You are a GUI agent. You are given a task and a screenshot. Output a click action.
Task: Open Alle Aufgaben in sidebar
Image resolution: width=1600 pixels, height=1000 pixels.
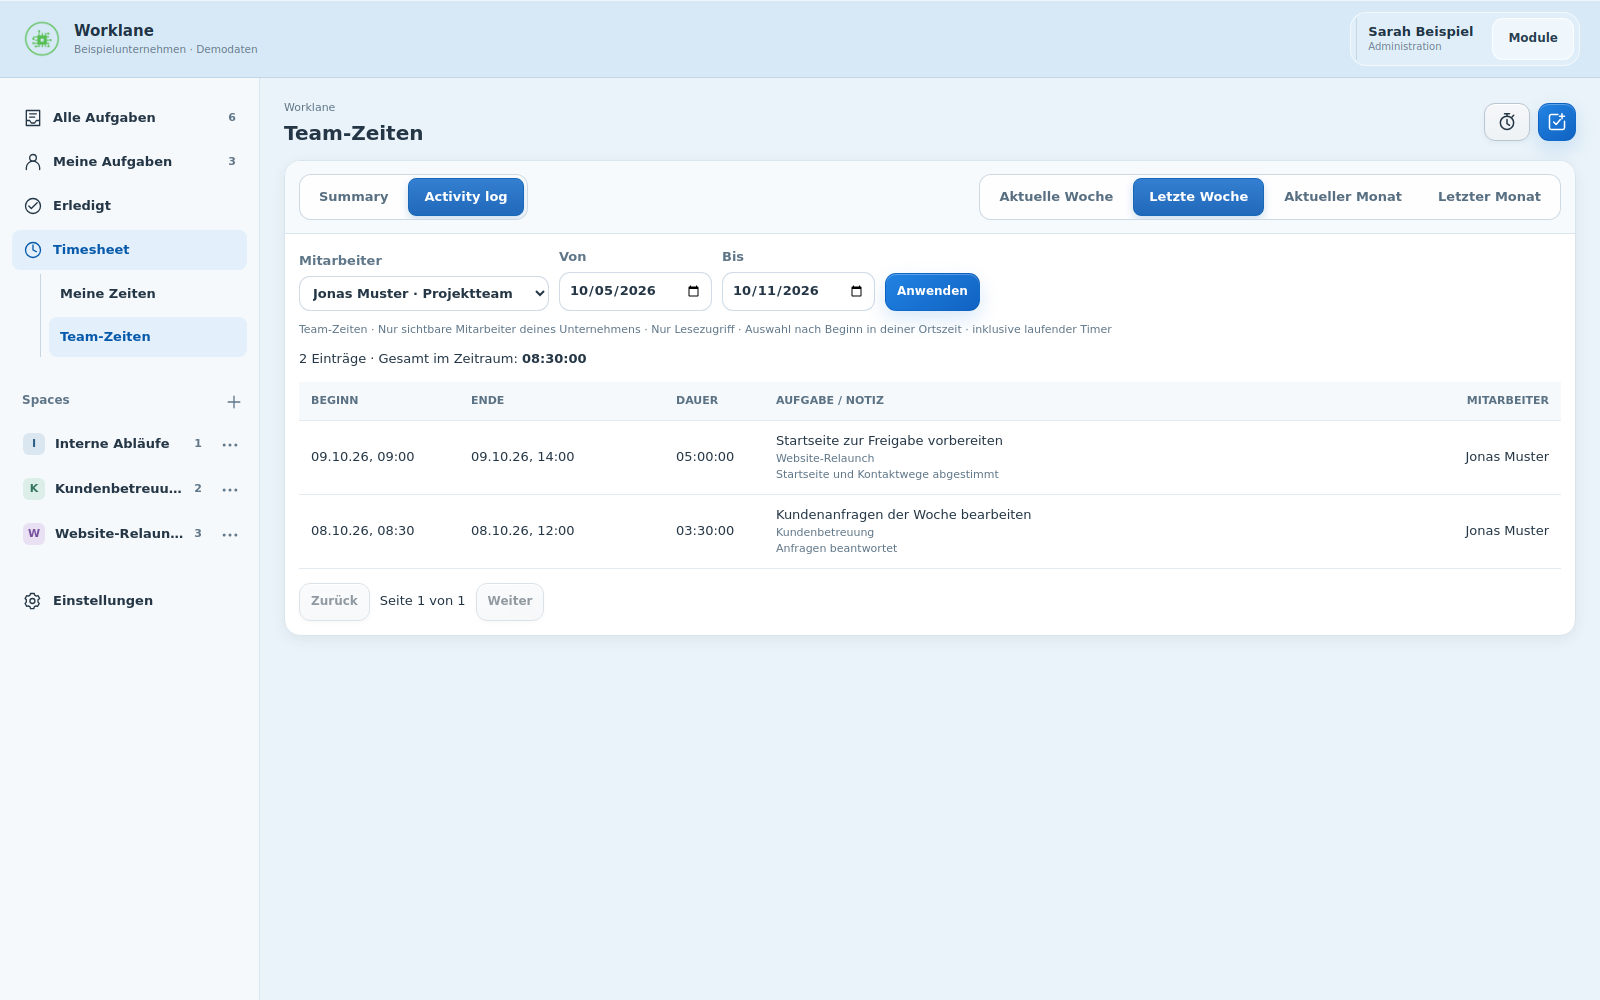coord(130,118)
